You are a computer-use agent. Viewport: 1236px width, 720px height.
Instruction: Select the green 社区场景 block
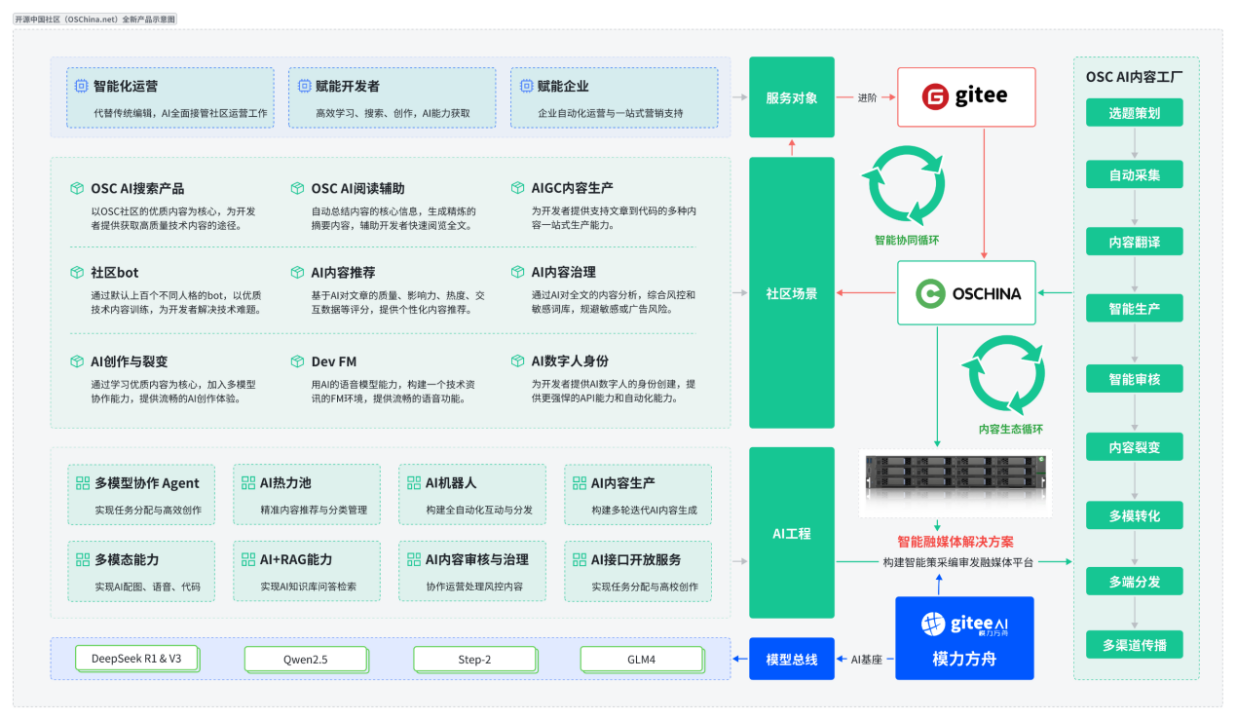click(791, 293)
